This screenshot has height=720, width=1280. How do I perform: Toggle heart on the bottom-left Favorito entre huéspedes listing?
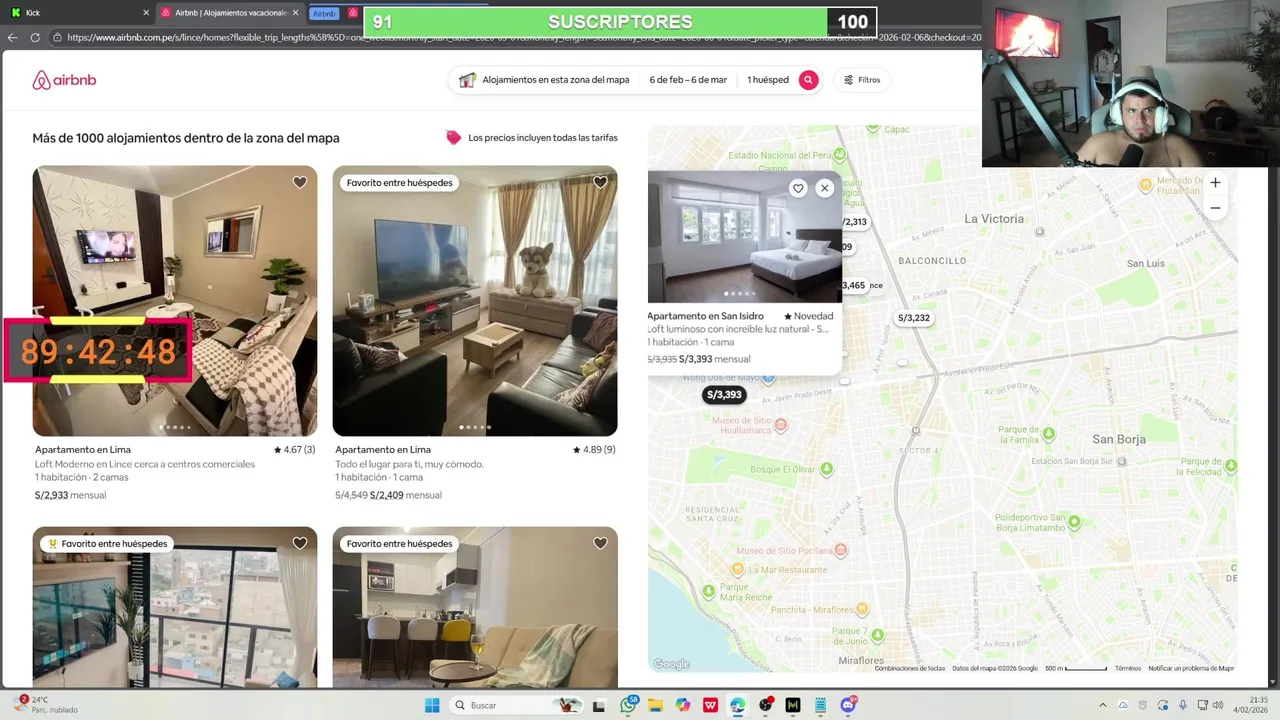click(300, 543)
